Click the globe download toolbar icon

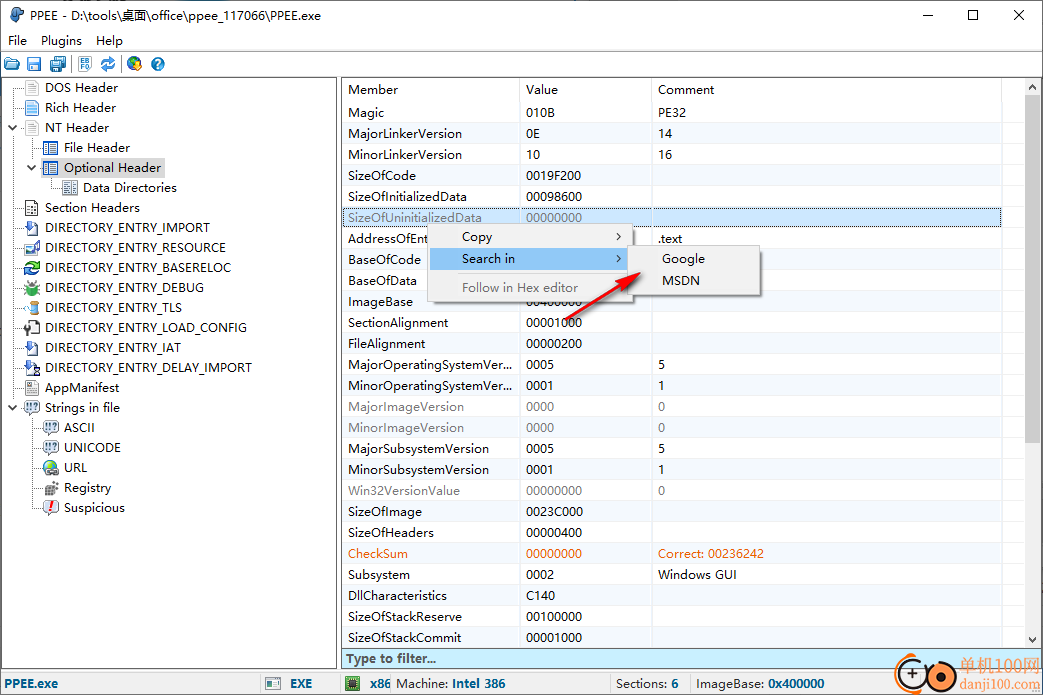click(x=134, y=64)
